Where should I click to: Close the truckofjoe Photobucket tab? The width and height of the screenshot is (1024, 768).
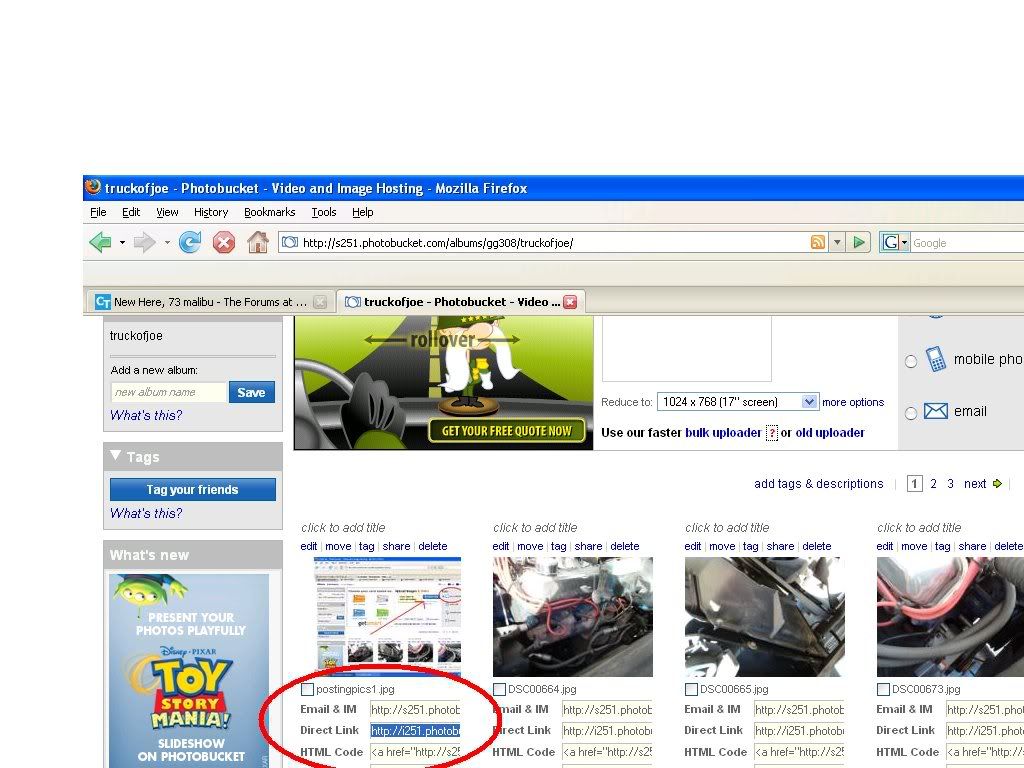click(x=570, y=302)
